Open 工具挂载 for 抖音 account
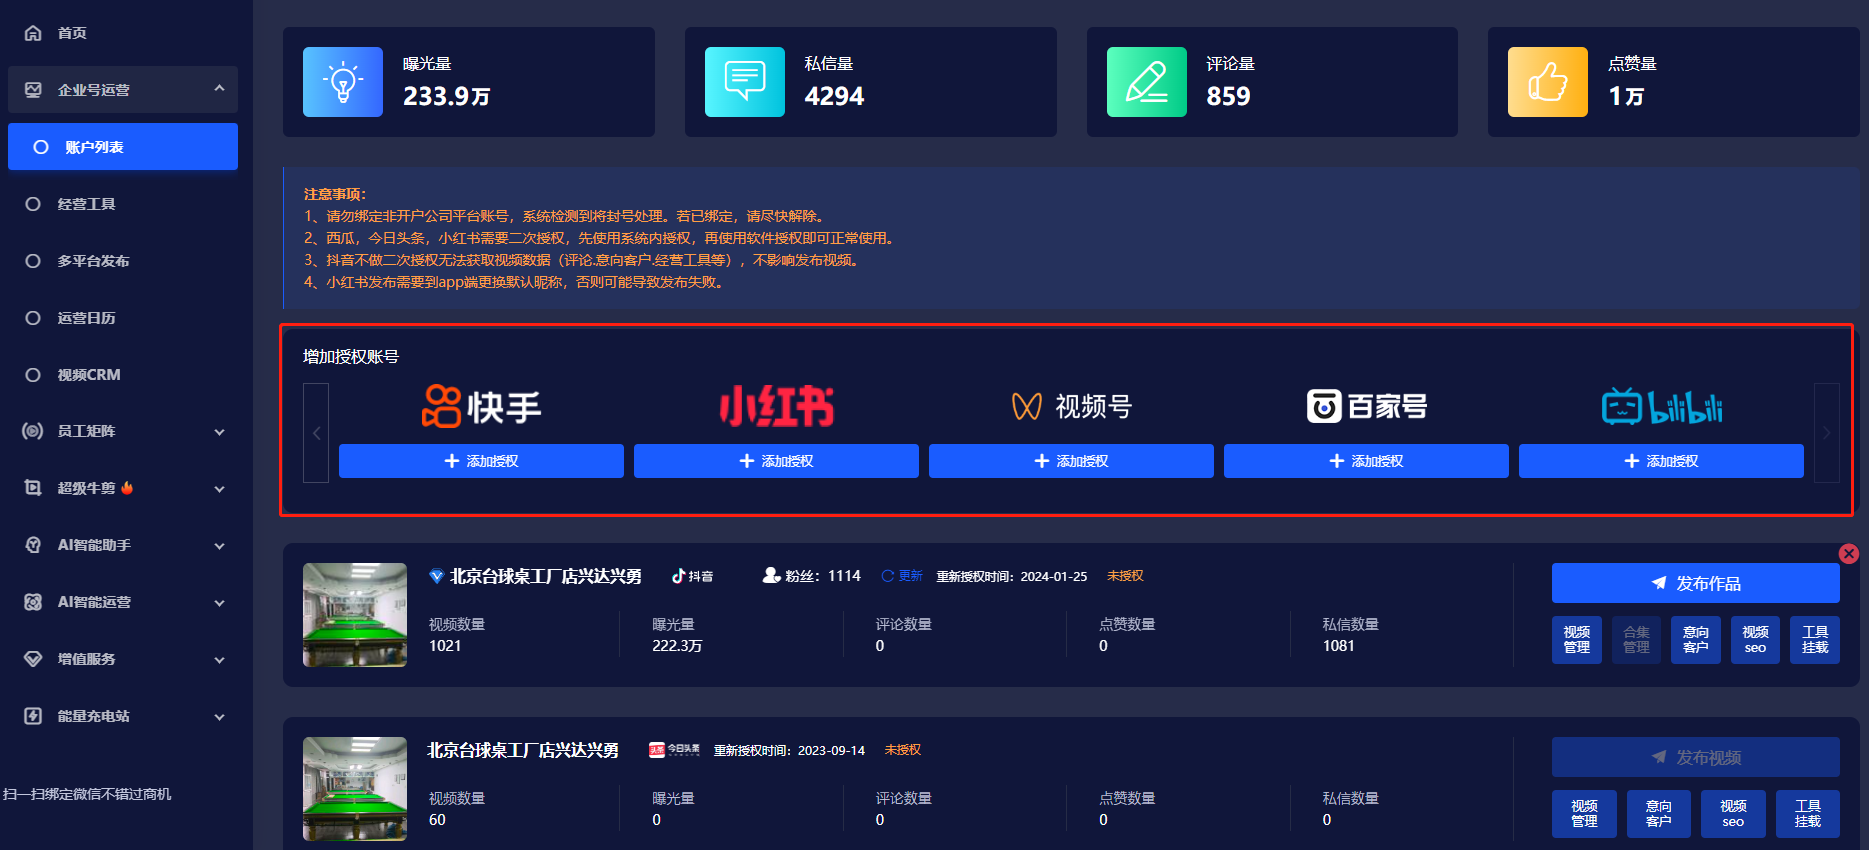The image size is (1869, 850). pyautogui.click(x=1815, y=640)
